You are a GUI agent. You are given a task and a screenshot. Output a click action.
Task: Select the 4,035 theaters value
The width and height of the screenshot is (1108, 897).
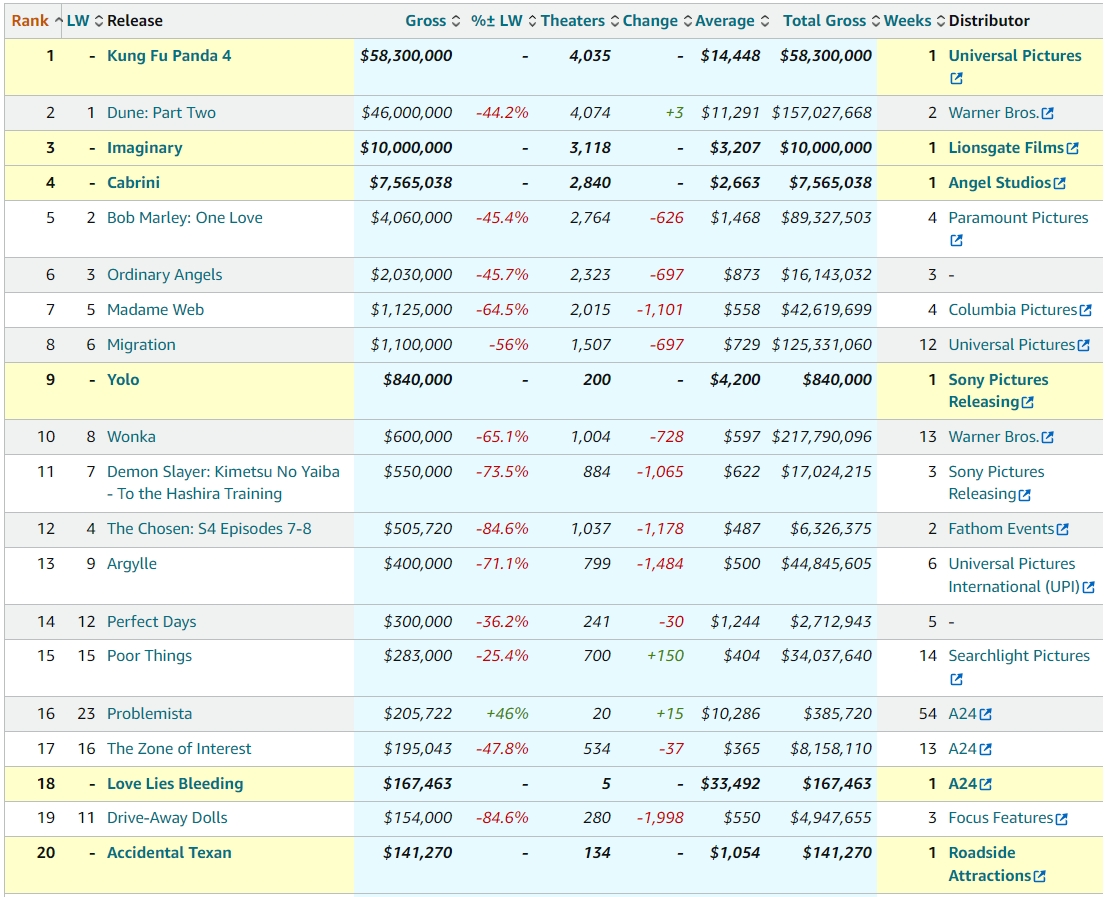(x=590, y=56)
